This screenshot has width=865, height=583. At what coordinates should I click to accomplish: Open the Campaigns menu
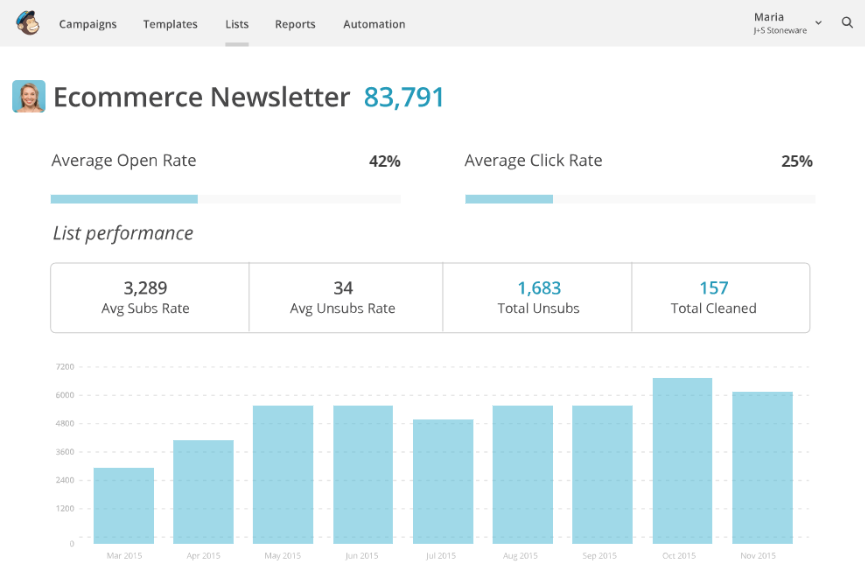(x=88, y=24)
